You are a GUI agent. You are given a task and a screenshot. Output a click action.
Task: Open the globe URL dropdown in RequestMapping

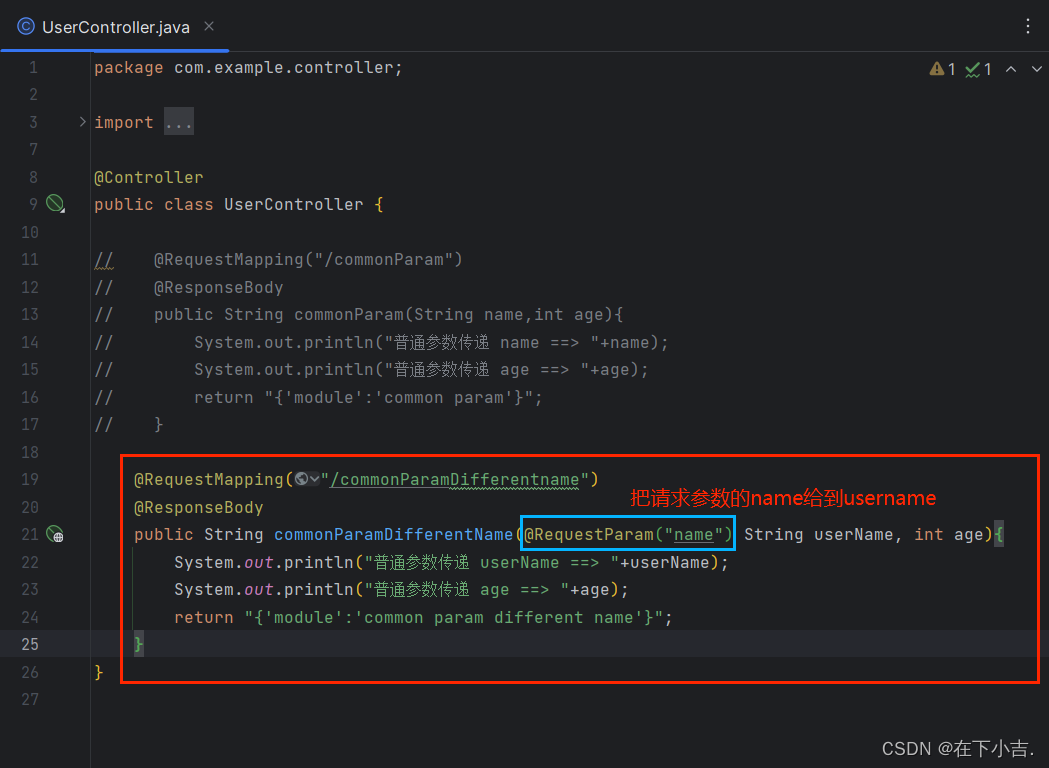point(307,479)
